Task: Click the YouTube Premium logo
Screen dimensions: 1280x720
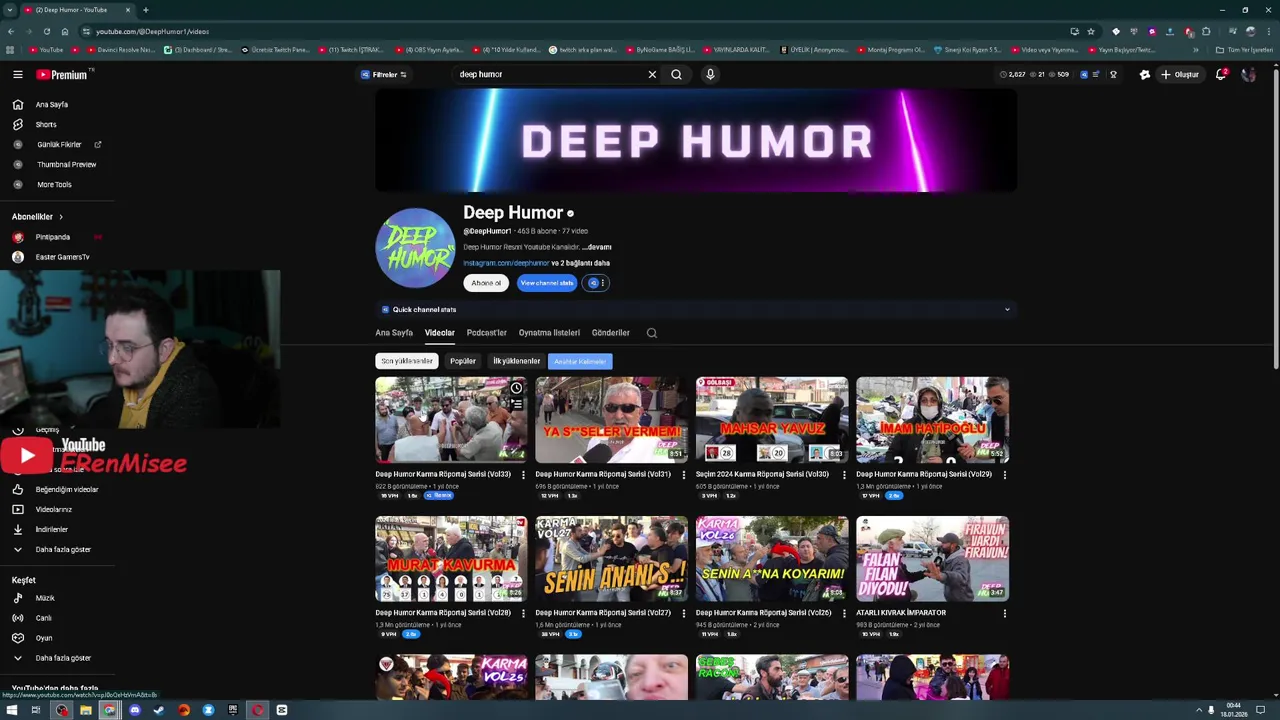Action: (63, 74)
